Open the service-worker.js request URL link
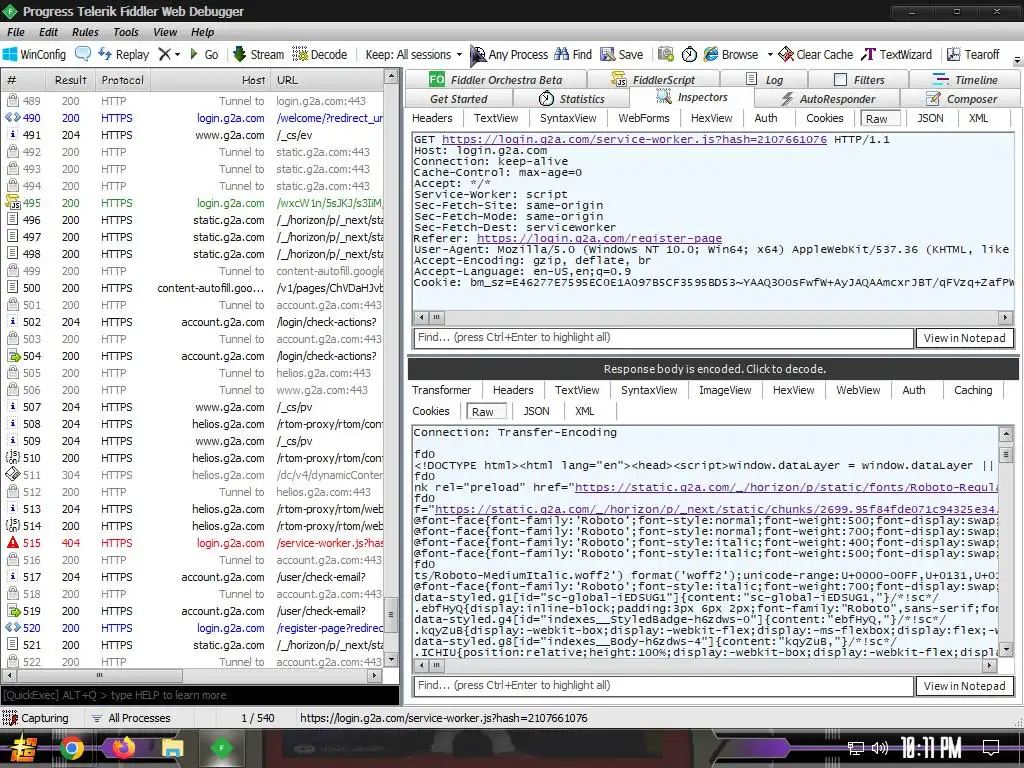Screen dimensions: 1024x768 634,139
